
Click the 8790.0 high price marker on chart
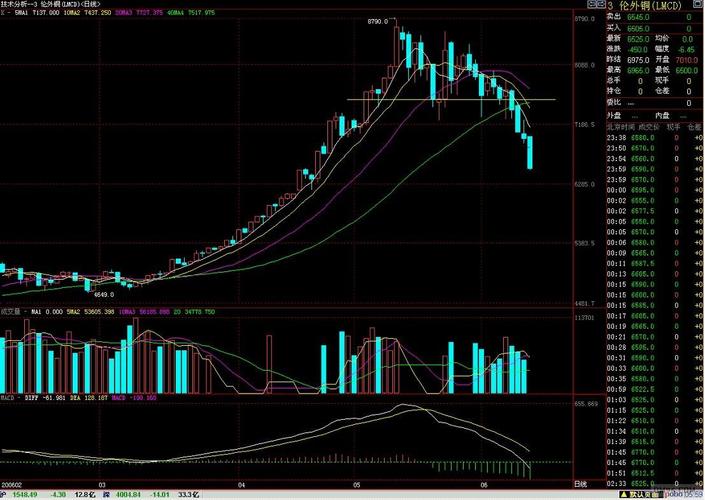pyautogui.click(x=377, y=20)
